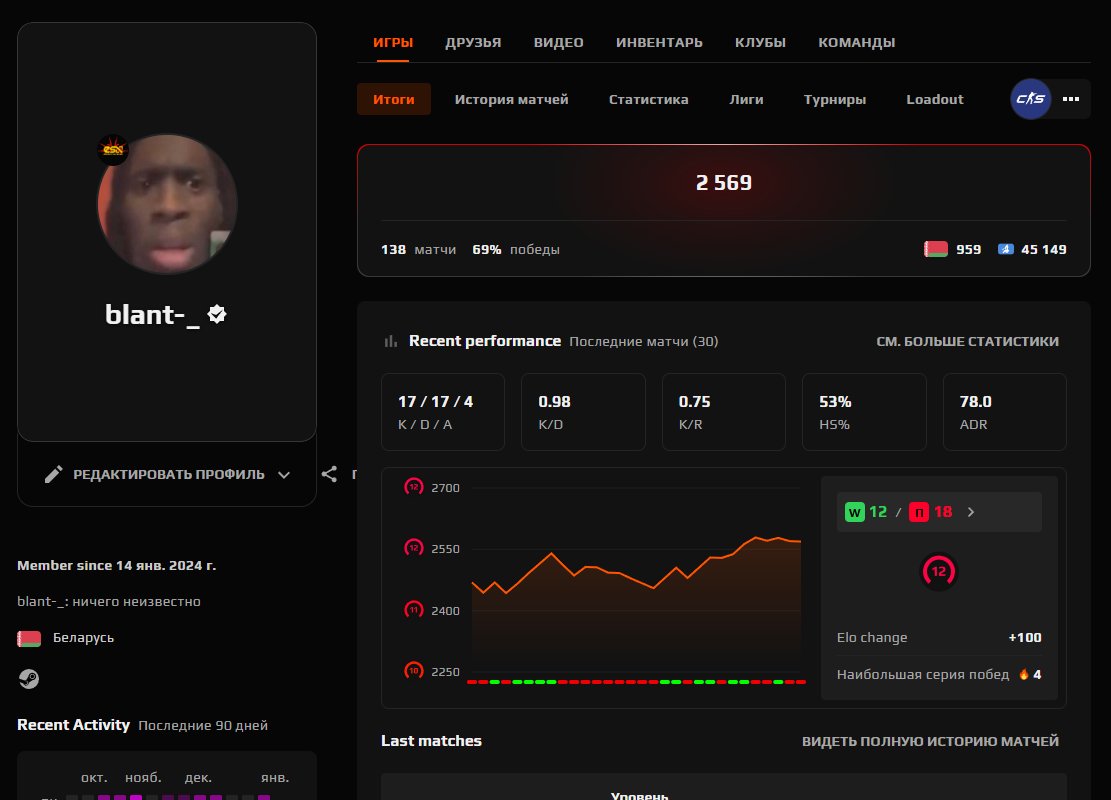Click the share icon beside edit profile
This screenshot has width=1111, height=800.
(329, 474)
